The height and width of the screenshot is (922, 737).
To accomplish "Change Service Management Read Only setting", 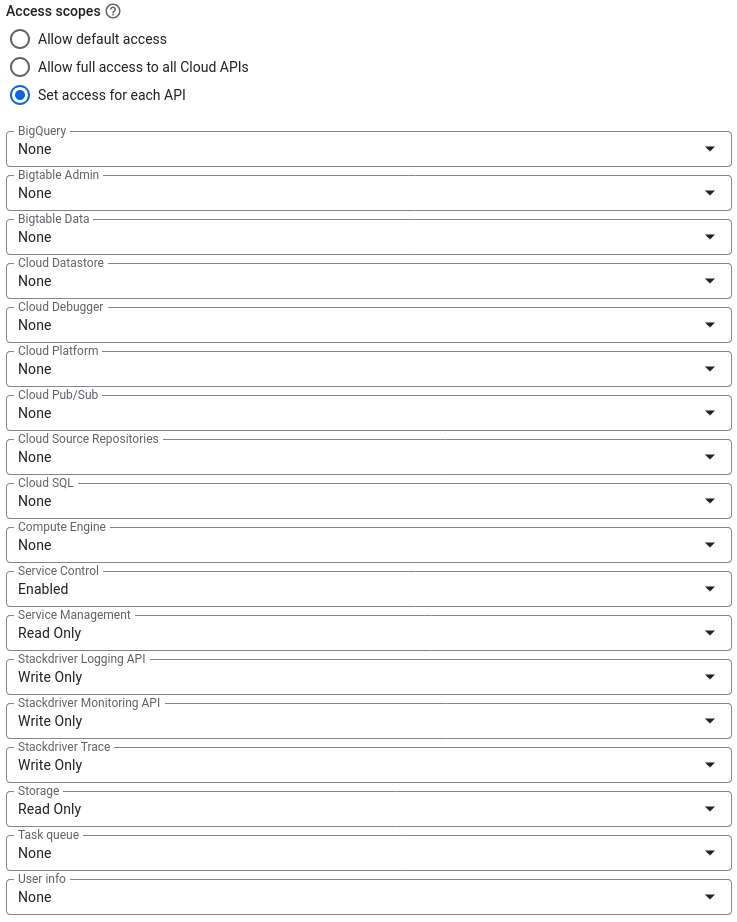I will click(368, 633).
